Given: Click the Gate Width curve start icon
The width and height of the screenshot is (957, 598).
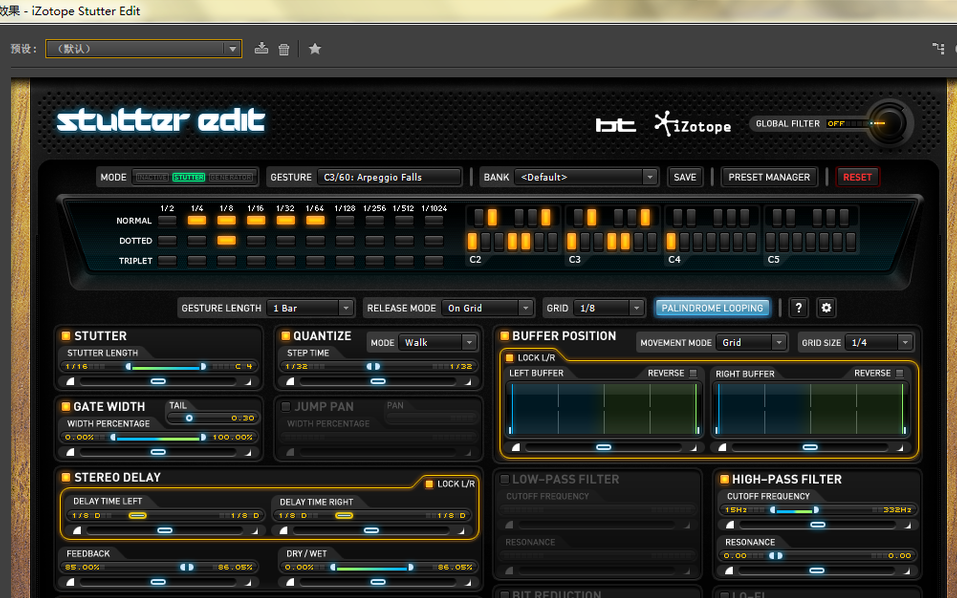Looking at the screenshot, I should click(x=70, y=452).
